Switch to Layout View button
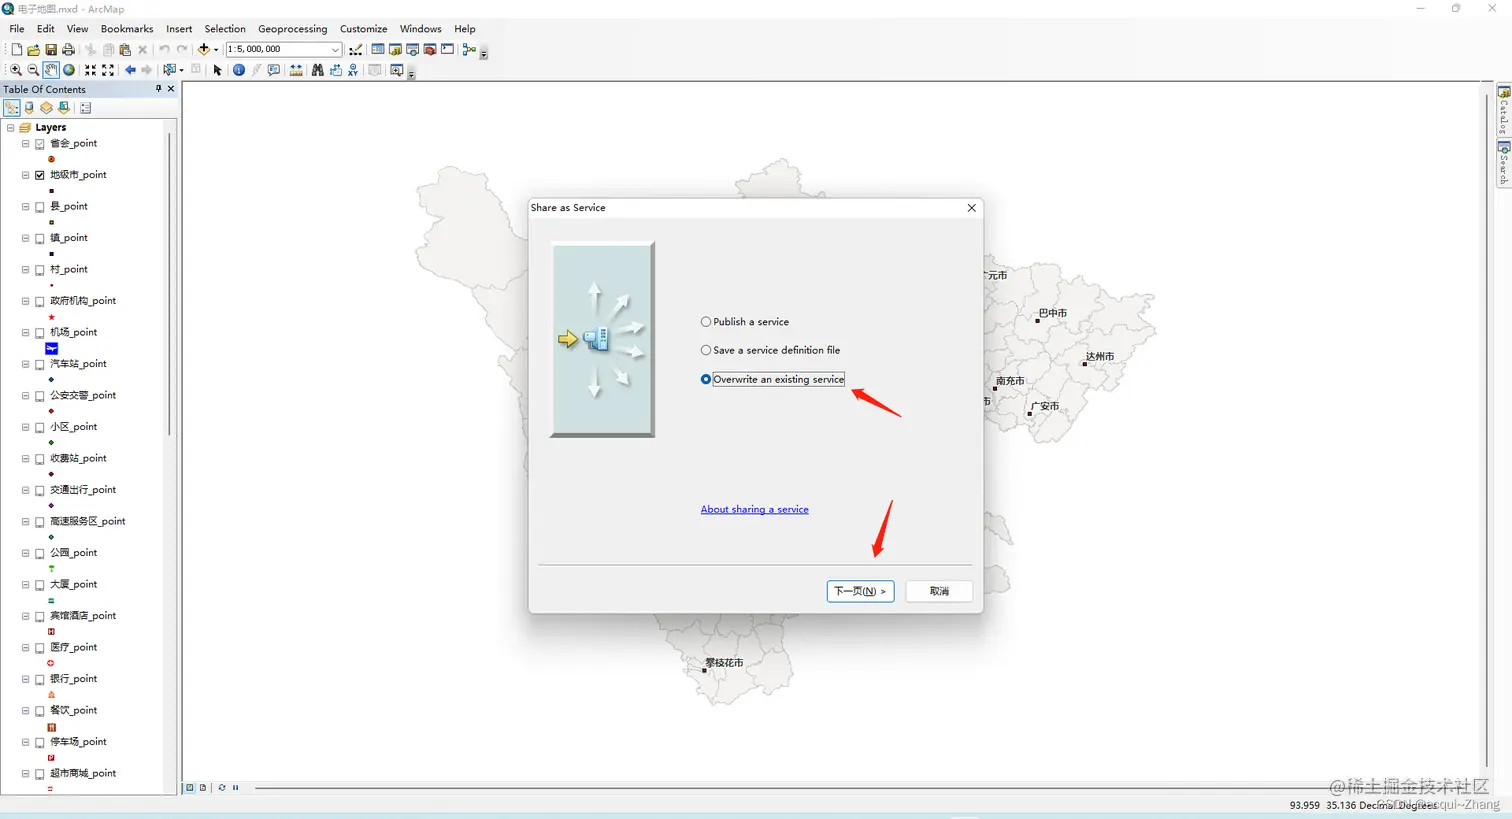This screenshot has width=1512, height=819. pos(203,788)
